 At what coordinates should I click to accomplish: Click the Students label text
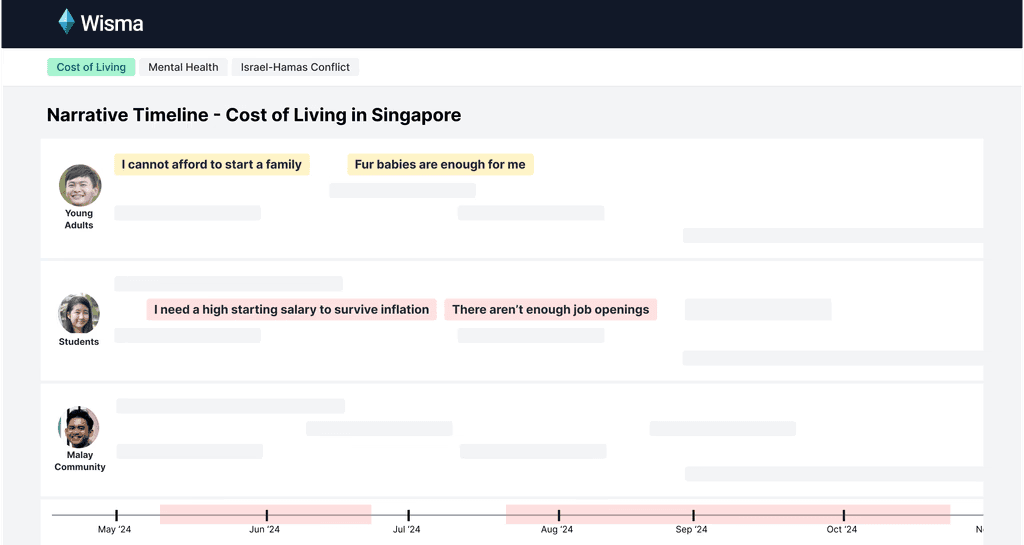click(x=79, y=341)
